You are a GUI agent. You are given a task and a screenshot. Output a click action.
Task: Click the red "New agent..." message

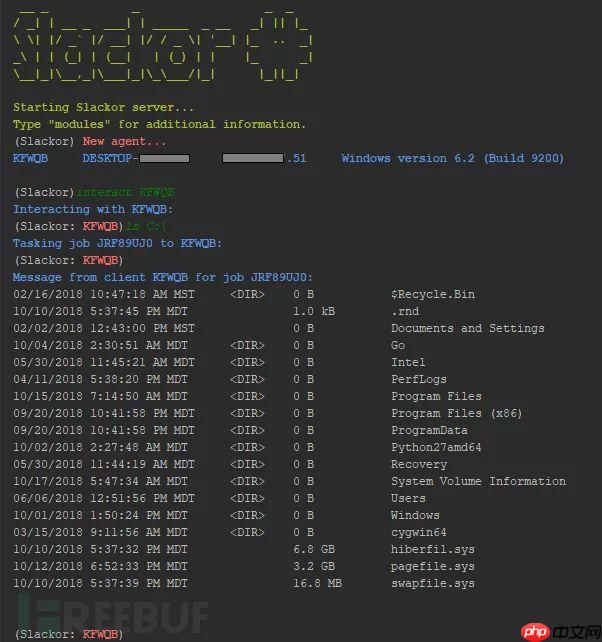click(124, 141)
